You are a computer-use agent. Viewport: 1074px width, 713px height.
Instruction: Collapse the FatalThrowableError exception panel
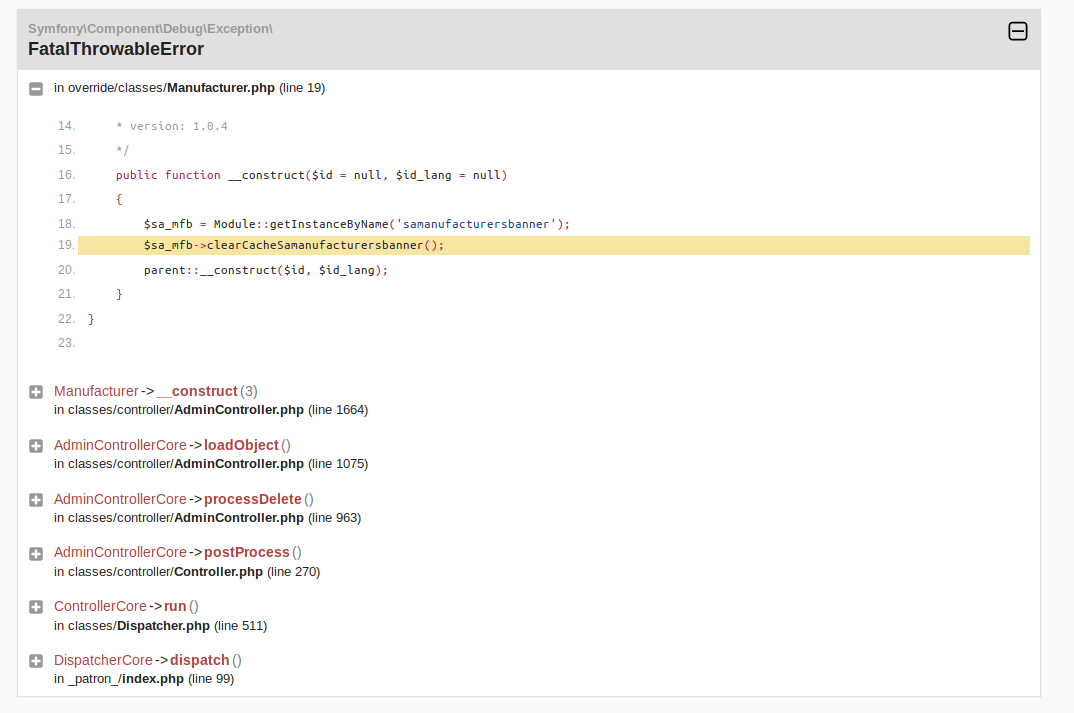point(1017,32)
